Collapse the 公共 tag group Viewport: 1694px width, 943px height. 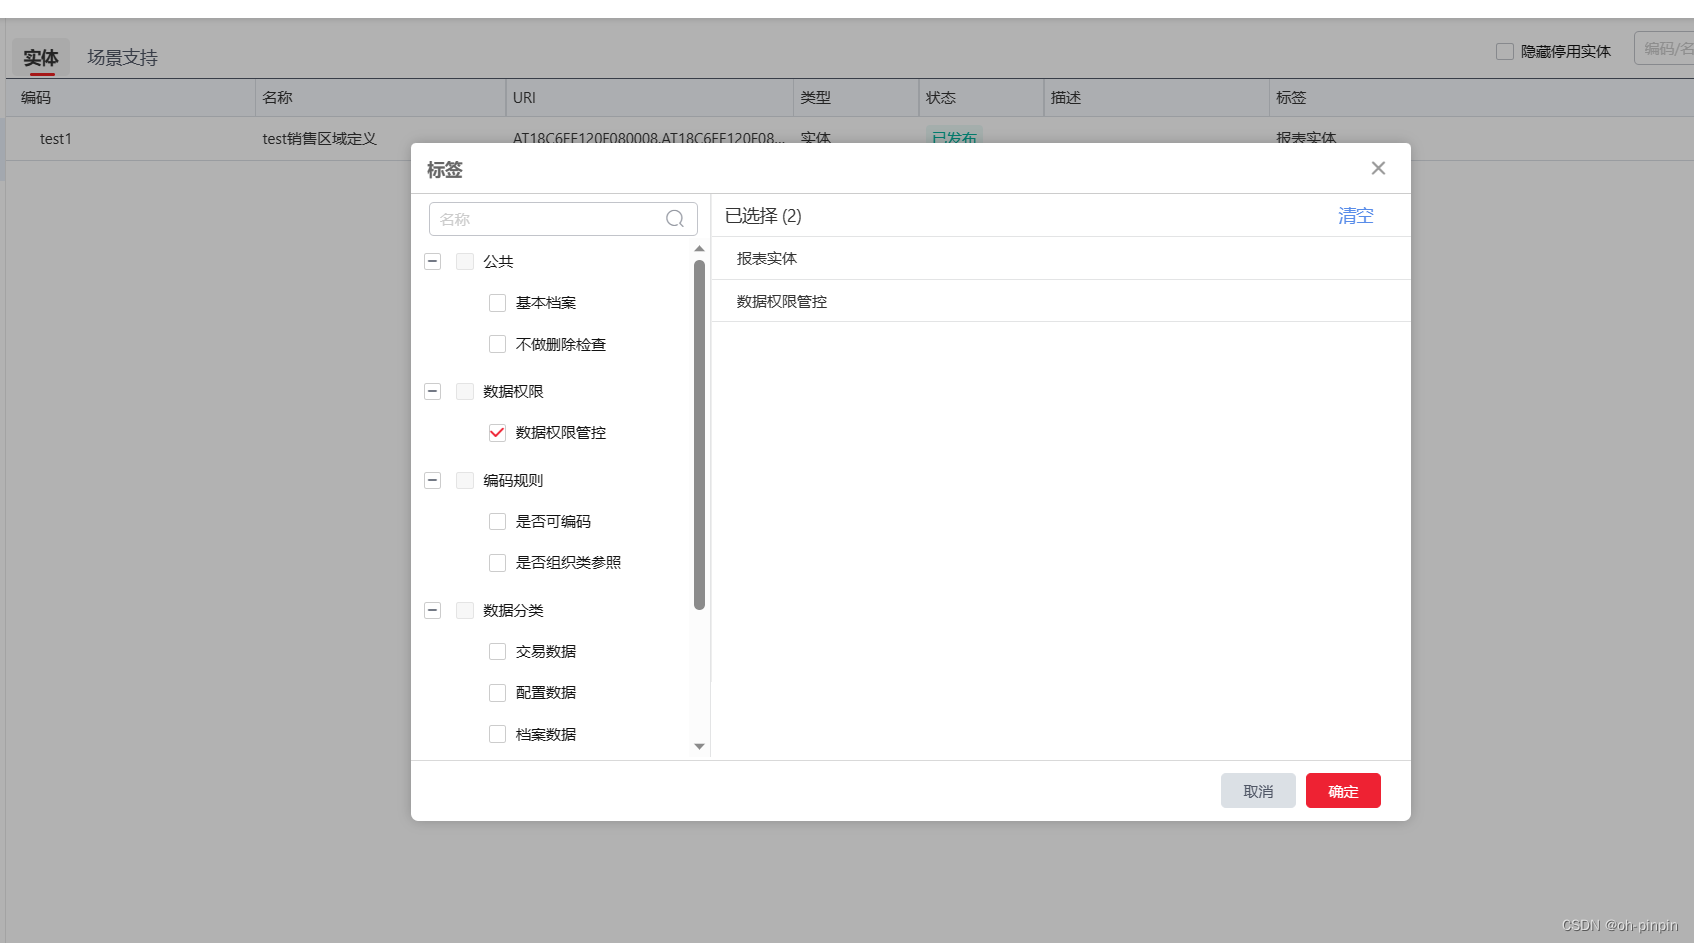coord(432,261)
